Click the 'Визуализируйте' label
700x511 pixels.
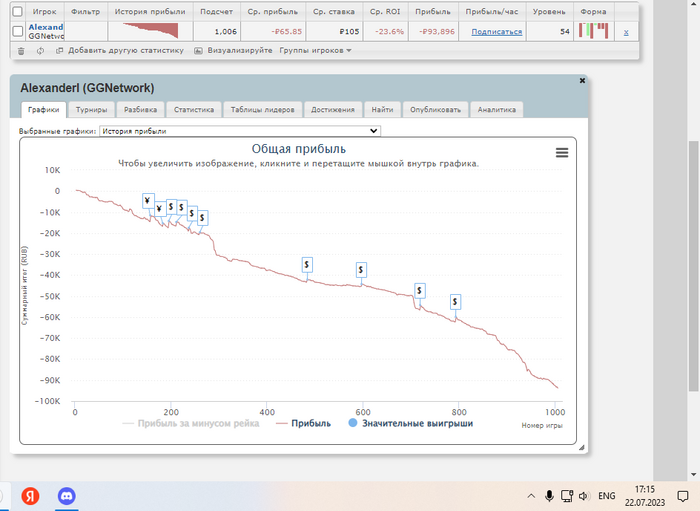click(x=240, y=50)
